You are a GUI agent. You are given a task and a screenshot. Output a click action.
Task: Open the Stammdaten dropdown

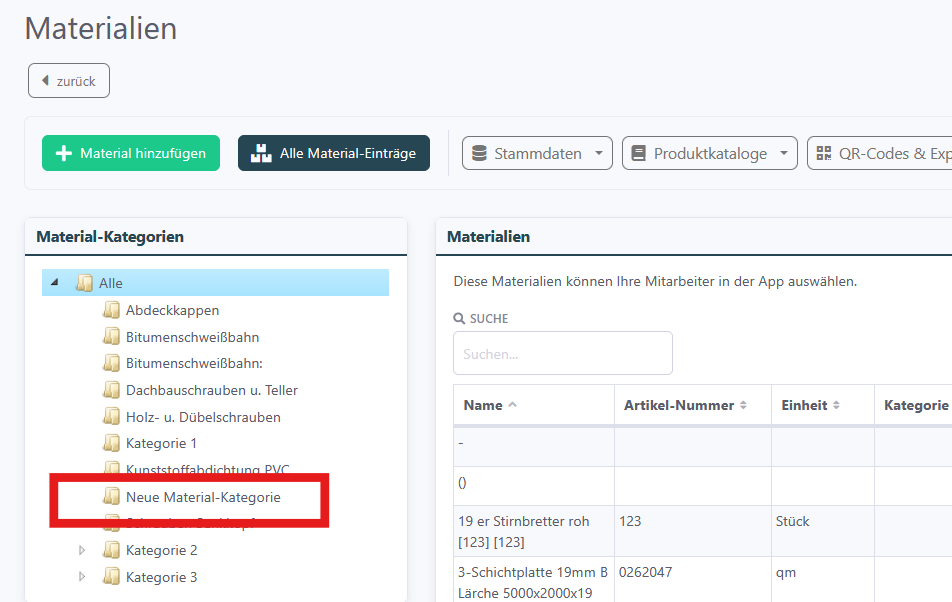pyautogui.click(x=537, y=153)
